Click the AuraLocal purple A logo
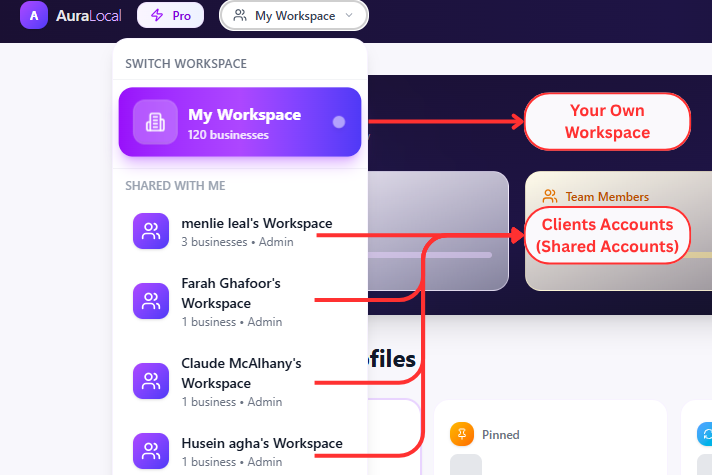715x475 pixels. click(x=34, y=15)
